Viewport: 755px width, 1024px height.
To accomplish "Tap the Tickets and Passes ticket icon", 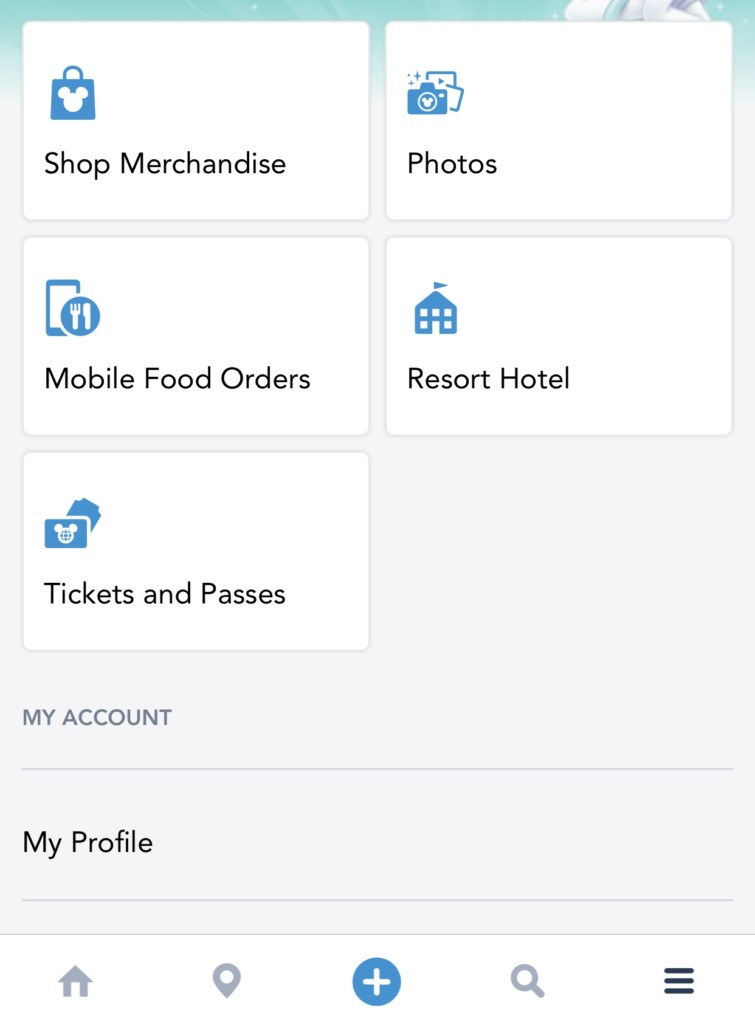I will (73, 523).
